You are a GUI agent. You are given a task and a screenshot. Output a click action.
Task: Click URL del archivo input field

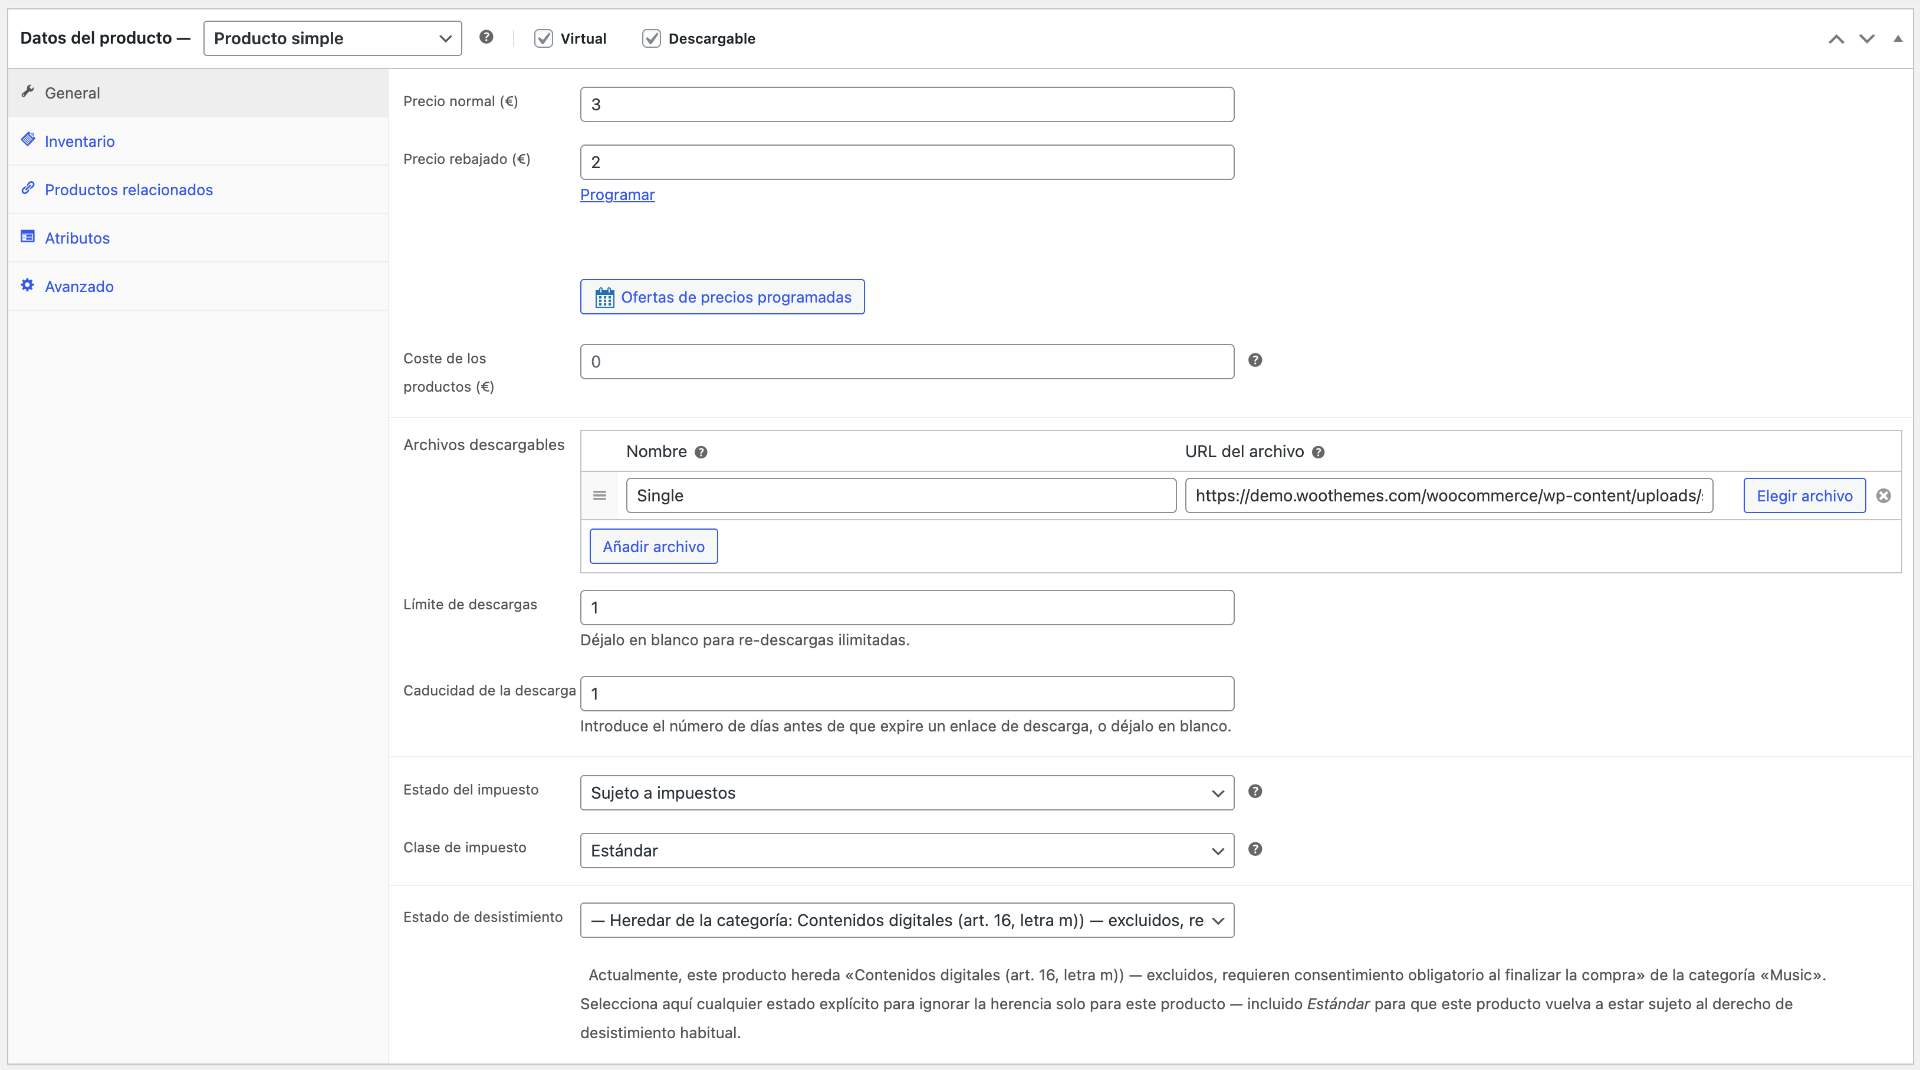coord(1449,496)
